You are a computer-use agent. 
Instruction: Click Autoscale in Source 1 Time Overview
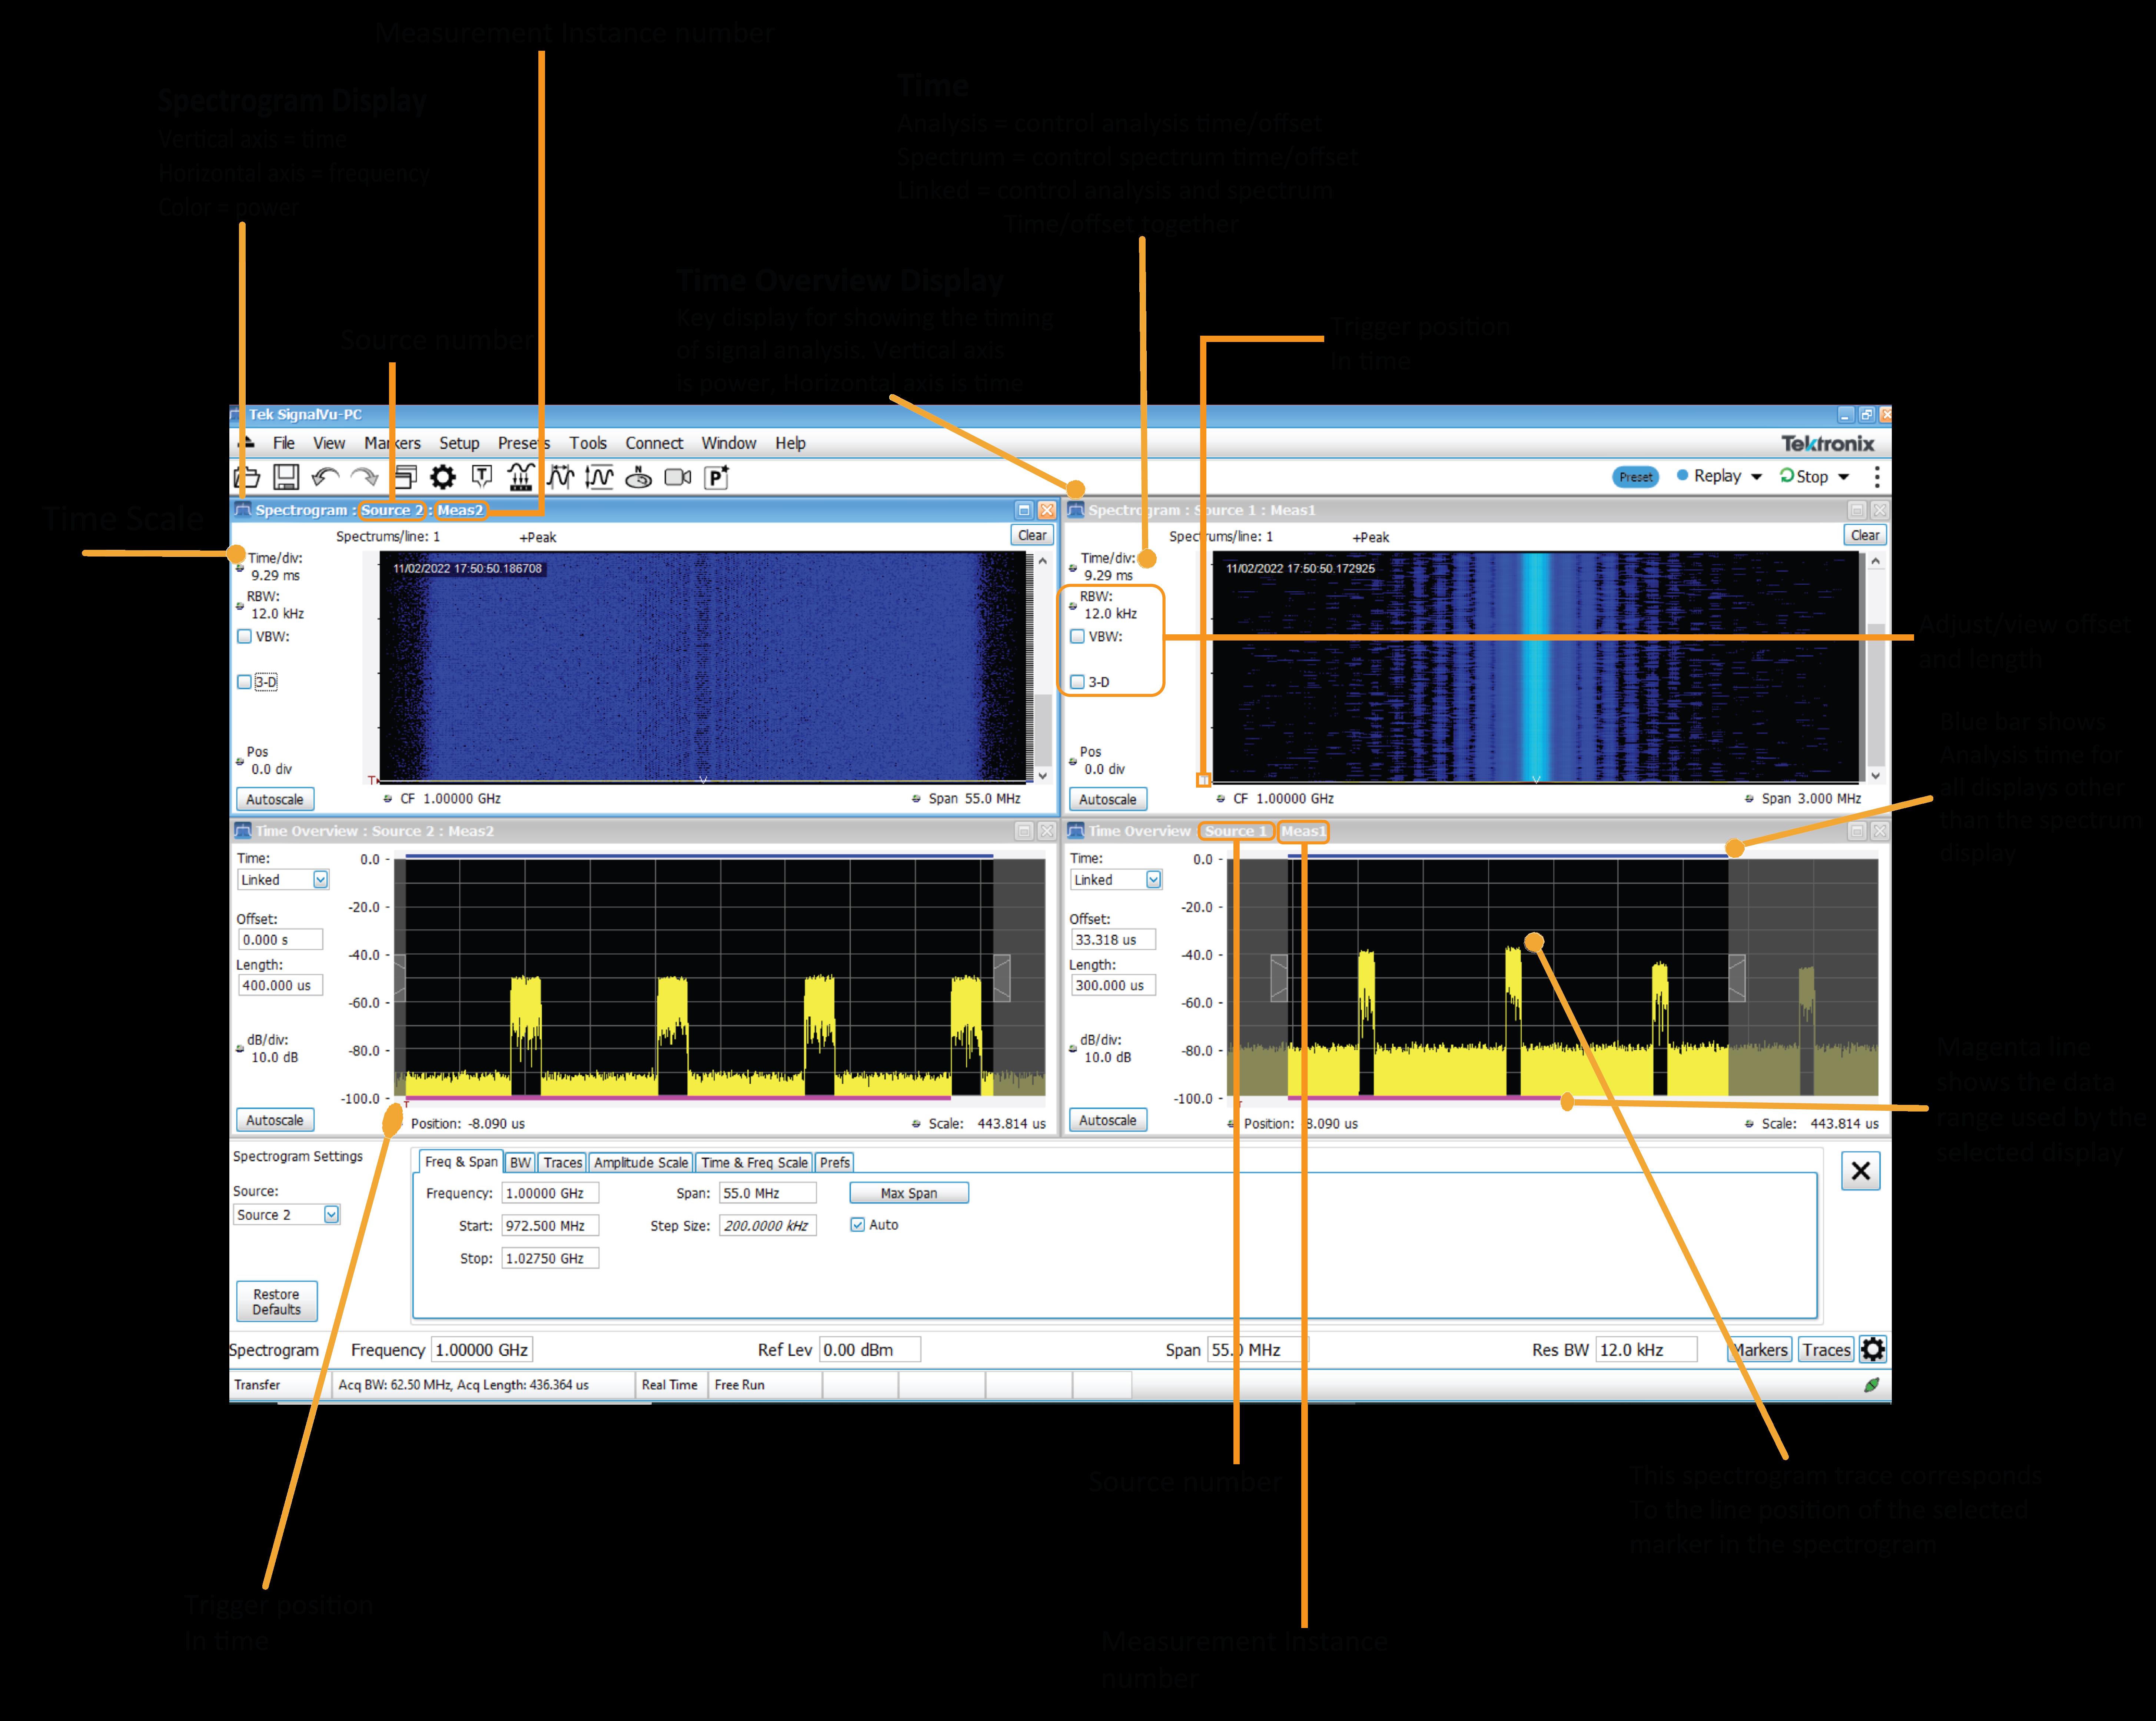click(x=1107, y=1120)
